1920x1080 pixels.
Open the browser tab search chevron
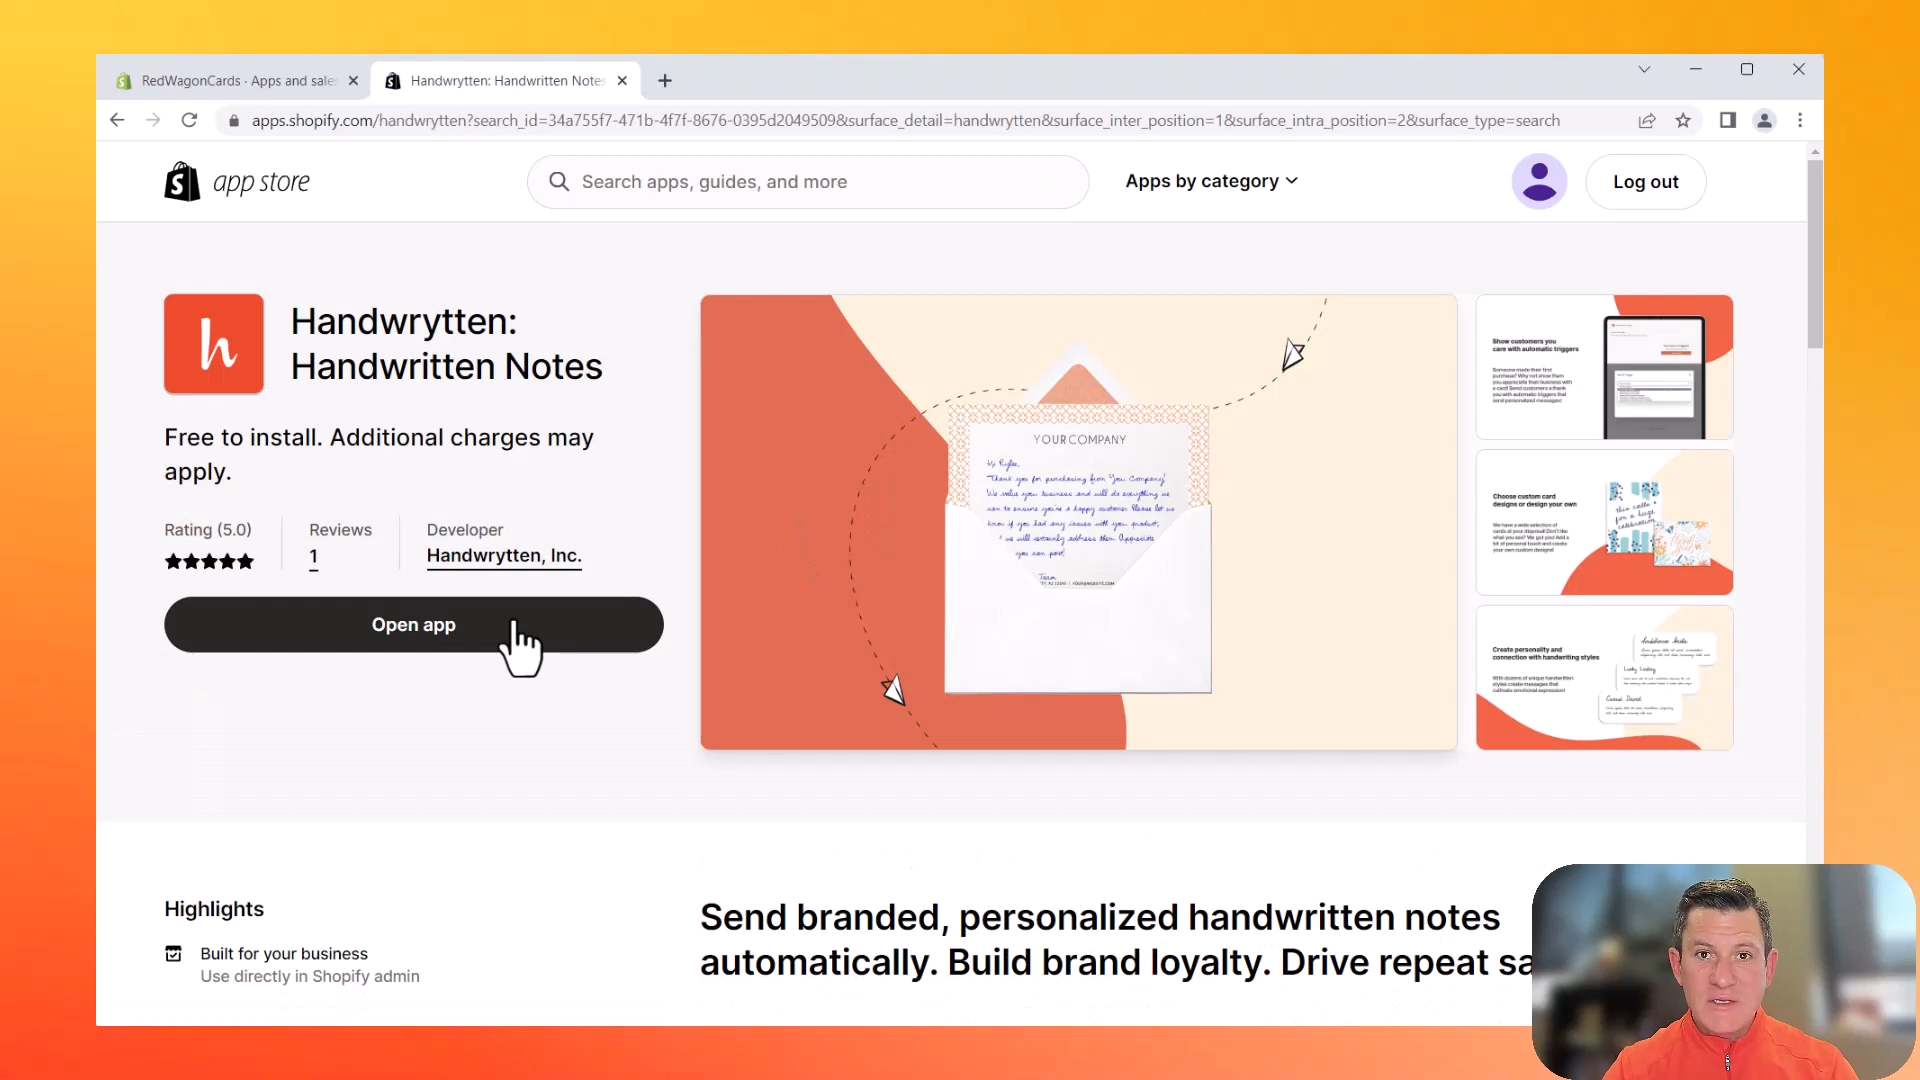[1644, 69]
